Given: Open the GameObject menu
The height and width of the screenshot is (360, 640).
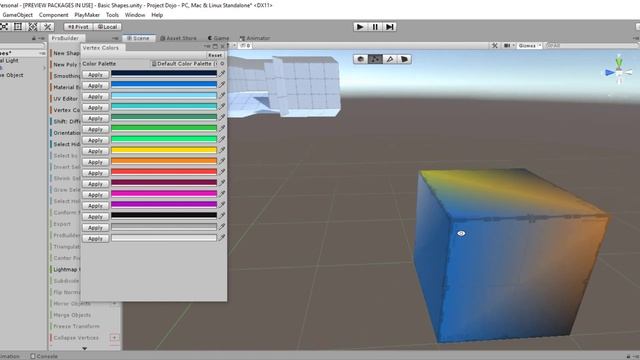Looking at the screenshot, I should point(18,15).
